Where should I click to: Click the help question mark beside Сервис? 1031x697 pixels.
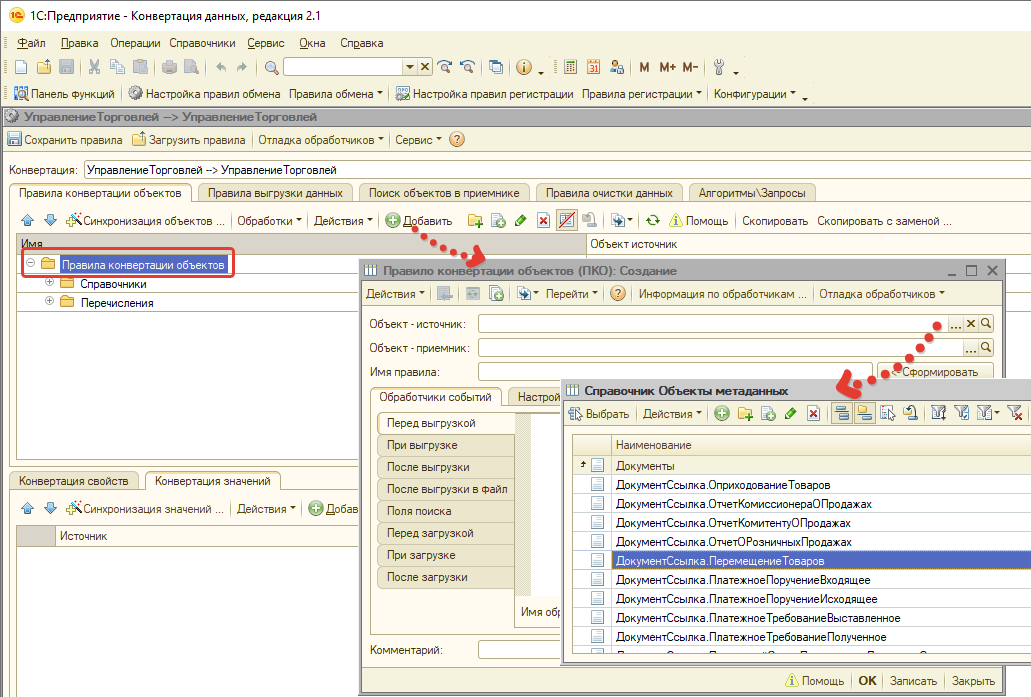coord(457,139)
